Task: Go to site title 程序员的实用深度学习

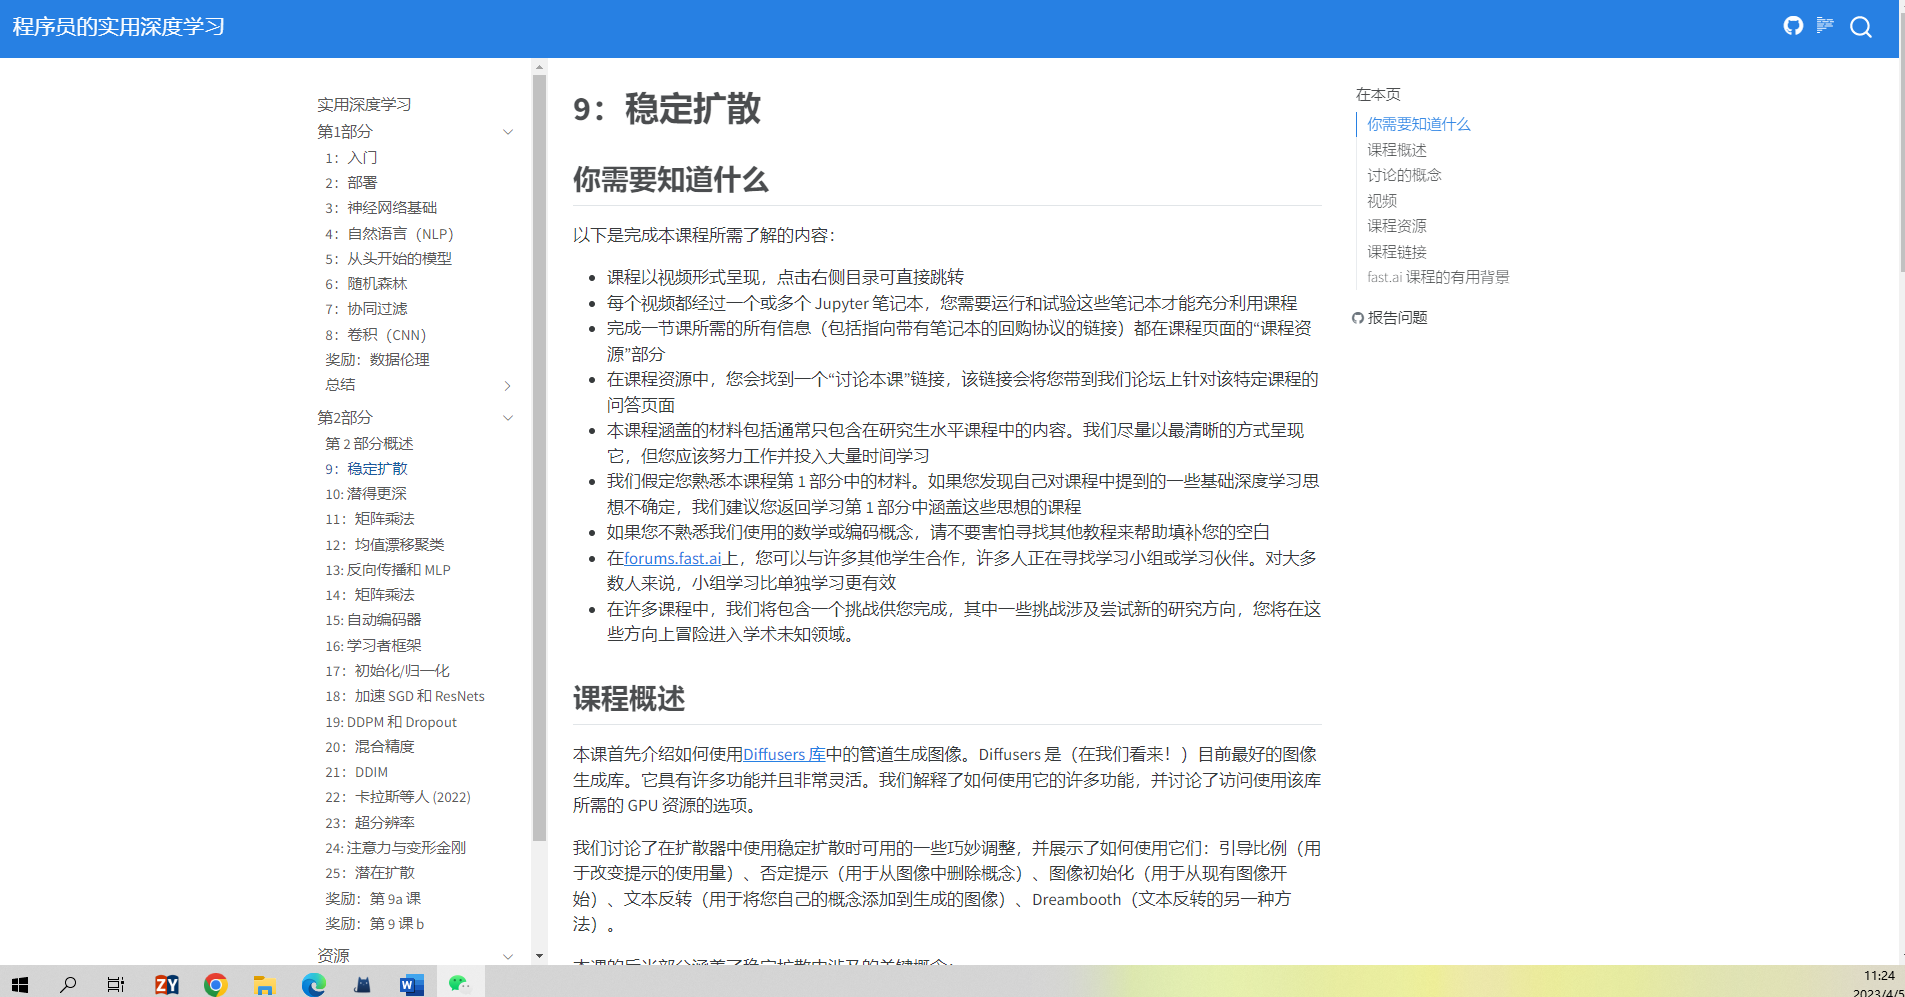Action: point(118,27)
